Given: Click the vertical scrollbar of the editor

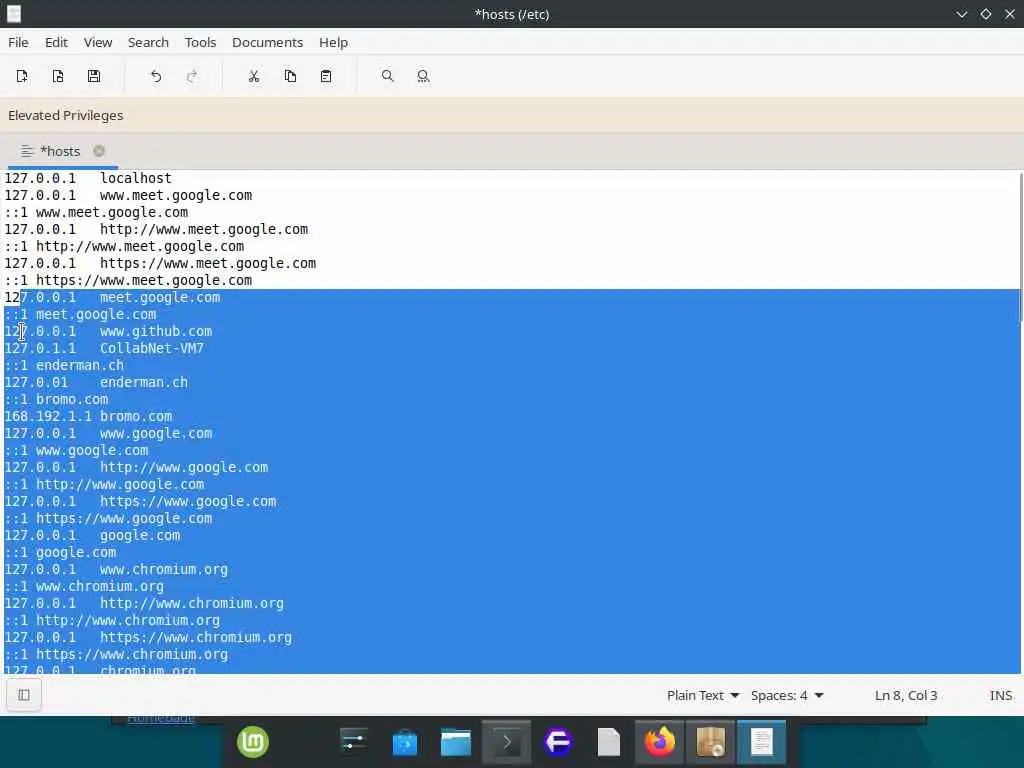Looking at the screenshot, I should pos(1021,248).
